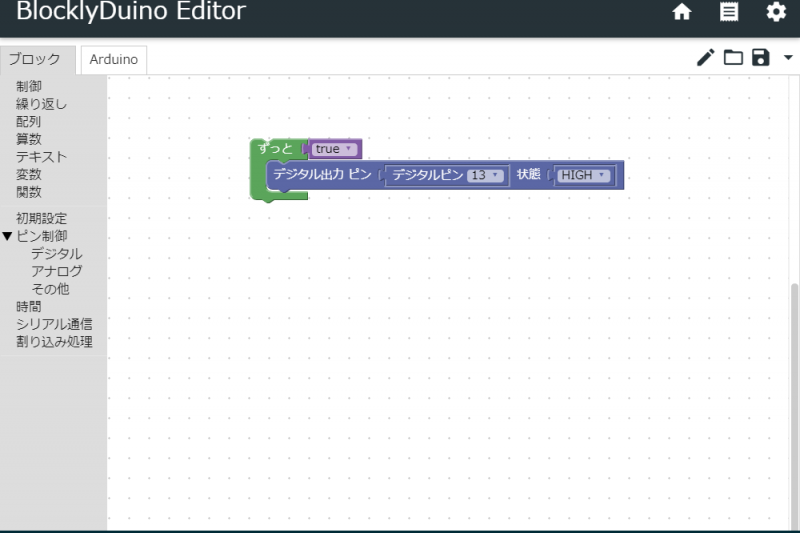
Task: Expand the save options dropdown arrow
Action: coord(788,58)
